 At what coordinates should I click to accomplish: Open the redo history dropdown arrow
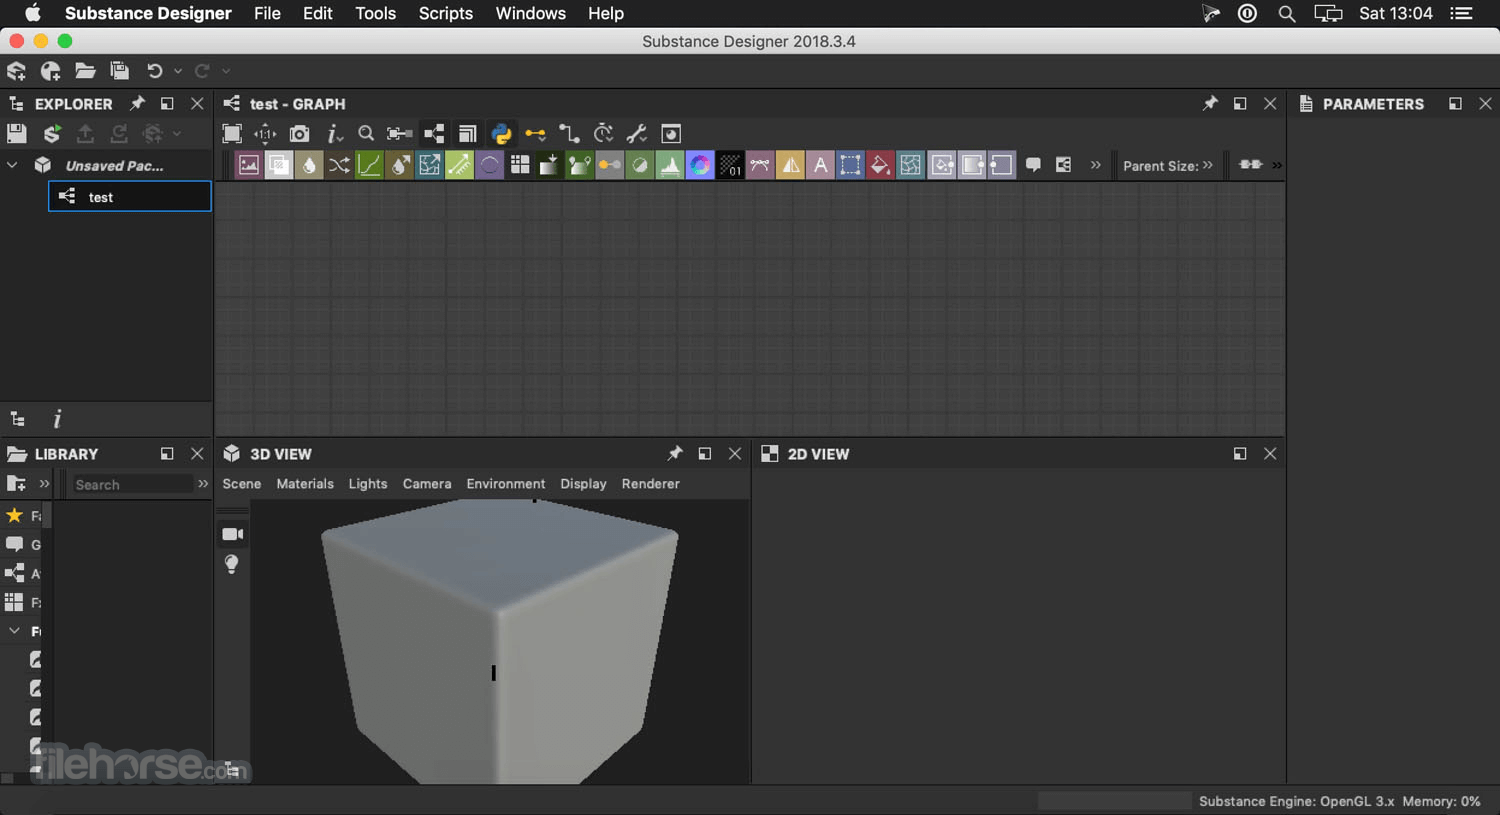(226, 71)
